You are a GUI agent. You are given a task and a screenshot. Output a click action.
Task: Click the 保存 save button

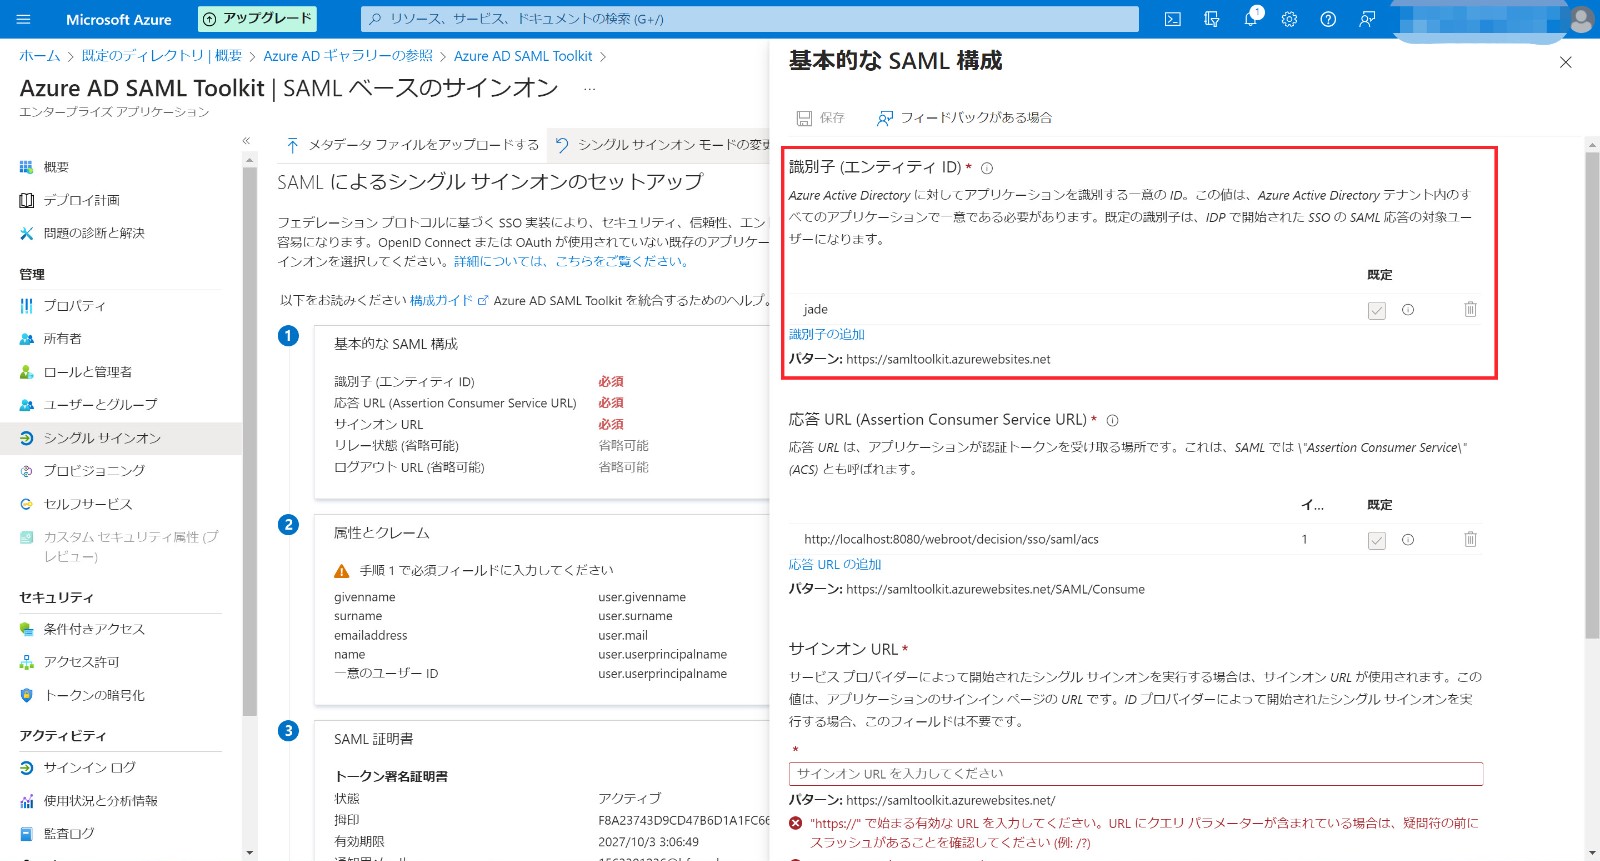[x=820, y=118]
